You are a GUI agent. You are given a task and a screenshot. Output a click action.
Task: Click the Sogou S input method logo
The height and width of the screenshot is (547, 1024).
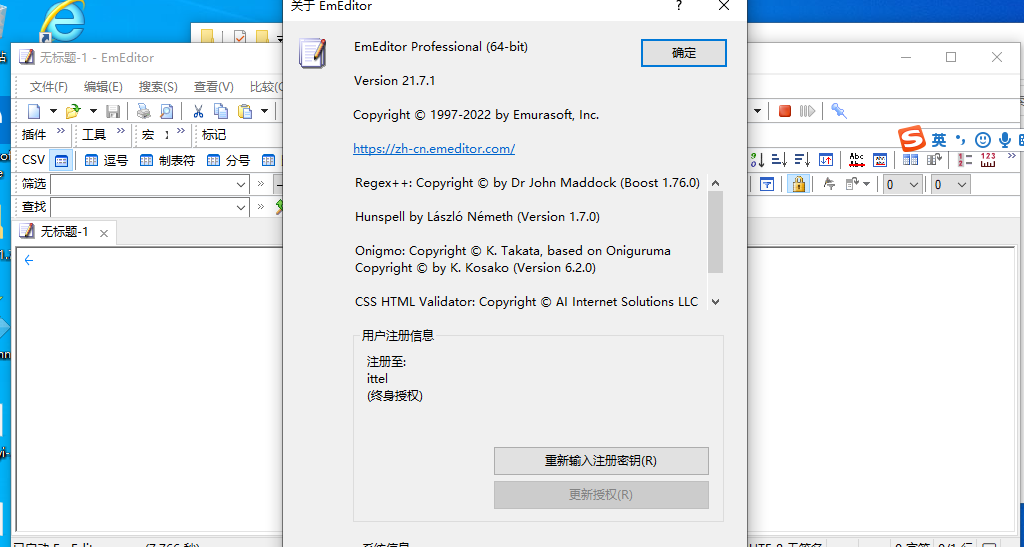(912, 139)
